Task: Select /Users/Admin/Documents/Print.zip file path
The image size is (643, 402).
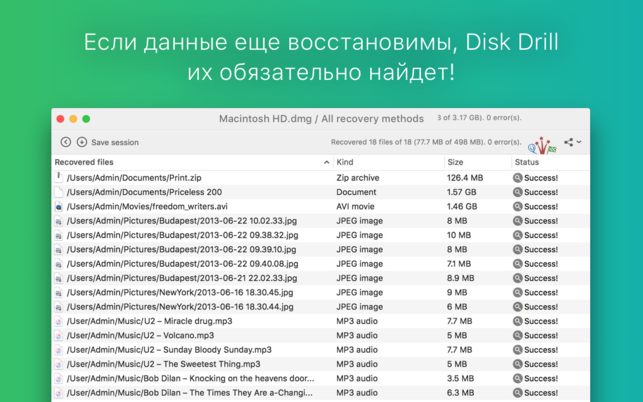Action: point(134,178)
